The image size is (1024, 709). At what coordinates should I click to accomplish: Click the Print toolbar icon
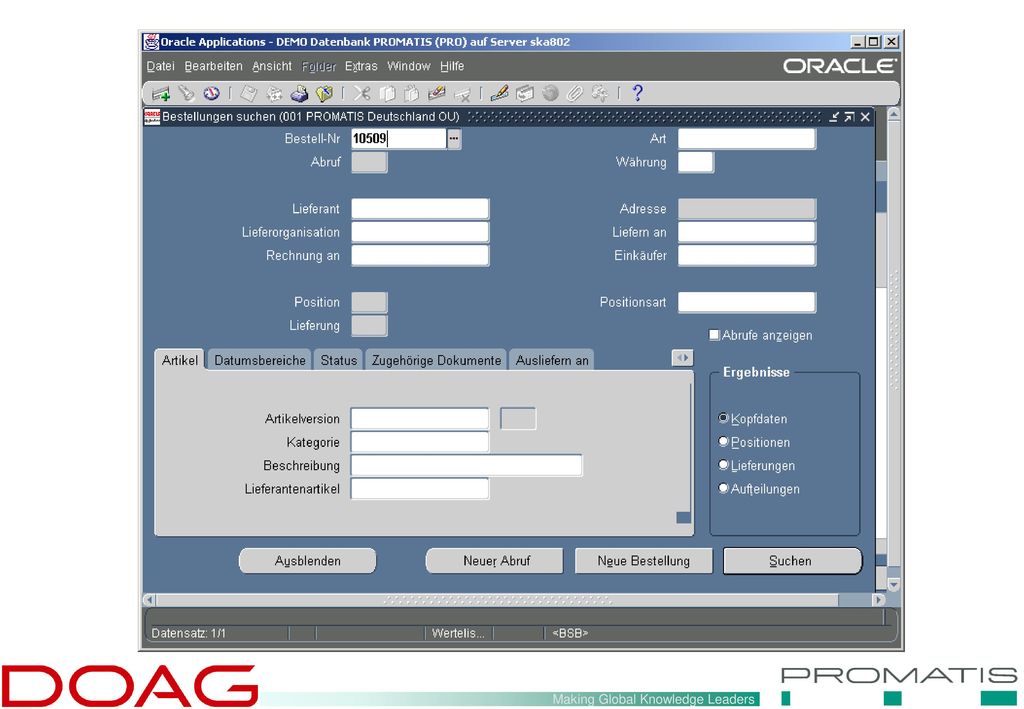coord(300,93)
